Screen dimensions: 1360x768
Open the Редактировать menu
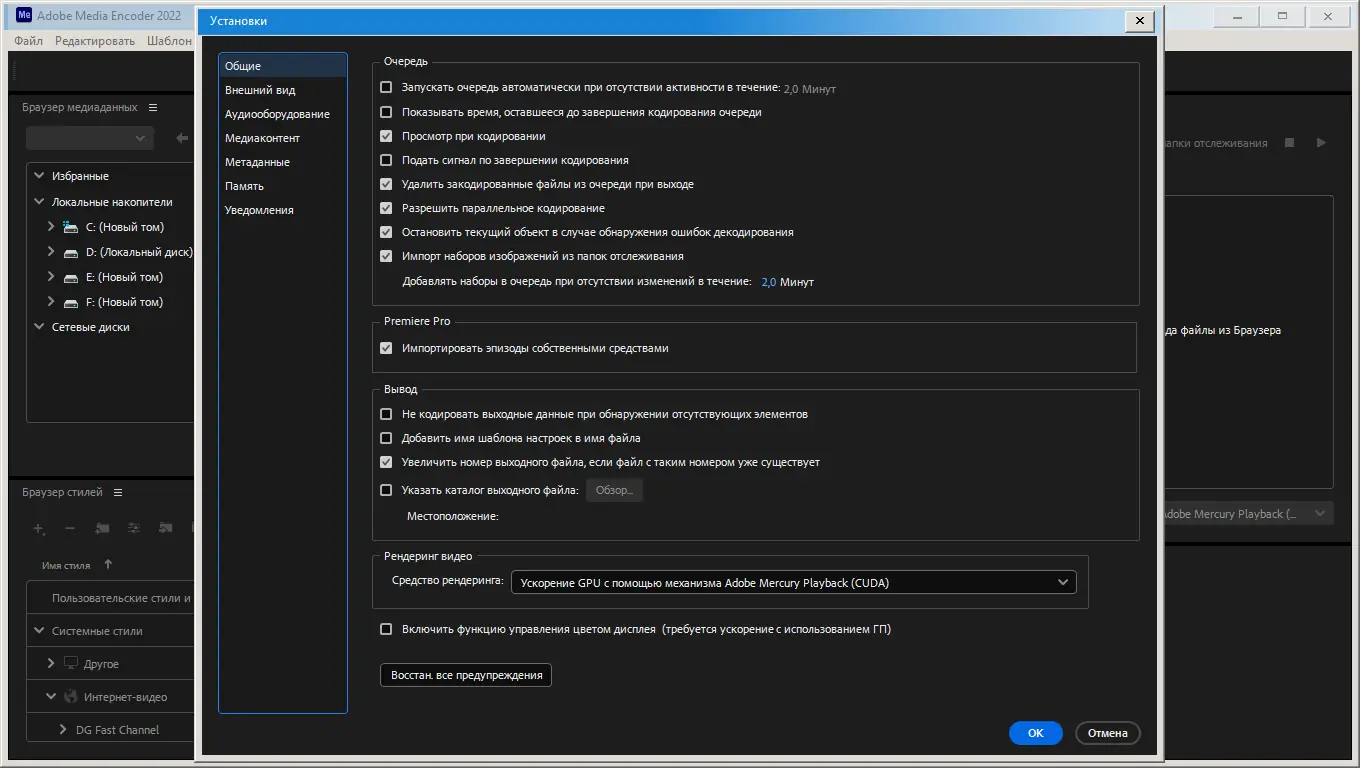point(95,41)
